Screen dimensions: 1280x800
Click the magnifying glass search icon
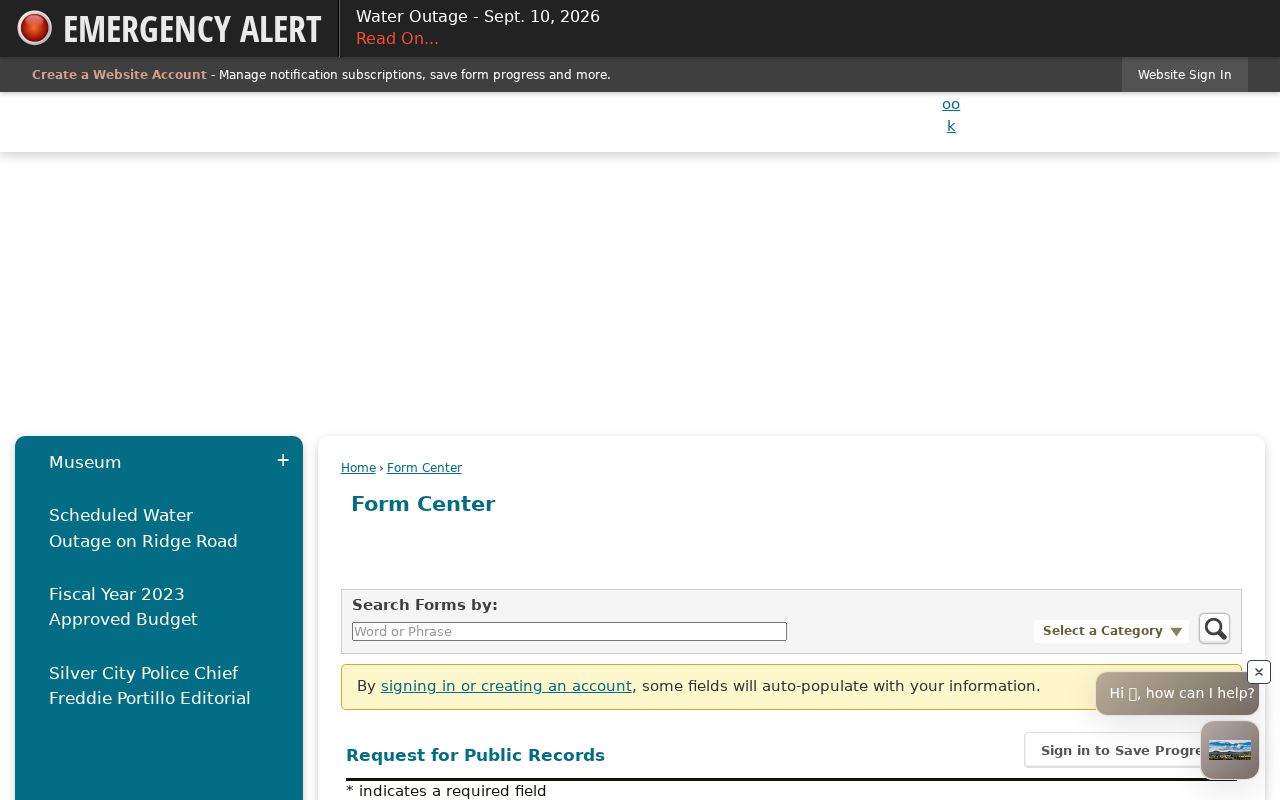pyautogui.click(x=1215, y=629)
